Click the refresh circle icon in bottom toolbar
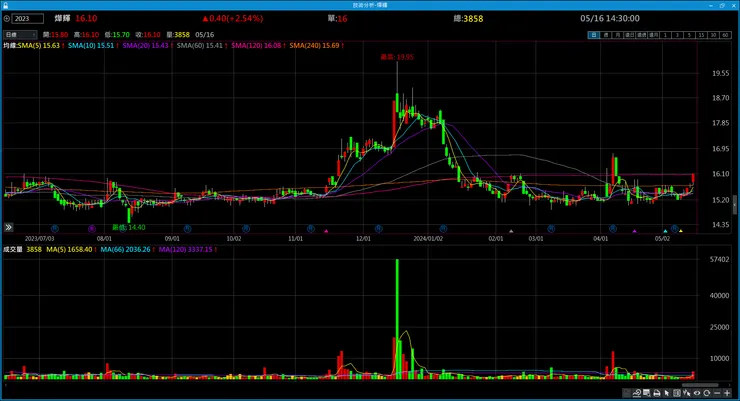Screen dimensions: 740x401 706,393
